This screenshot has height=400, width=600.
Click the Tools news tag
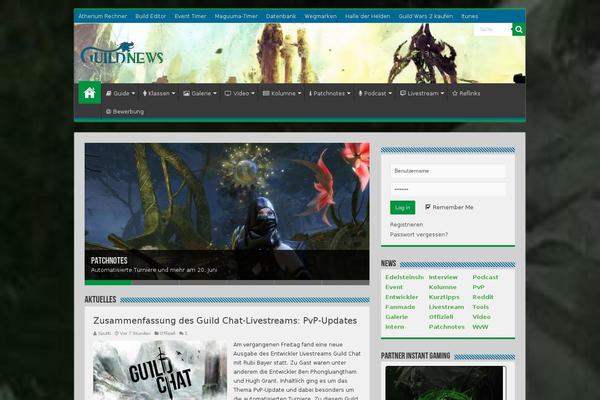tap(481, 307)
